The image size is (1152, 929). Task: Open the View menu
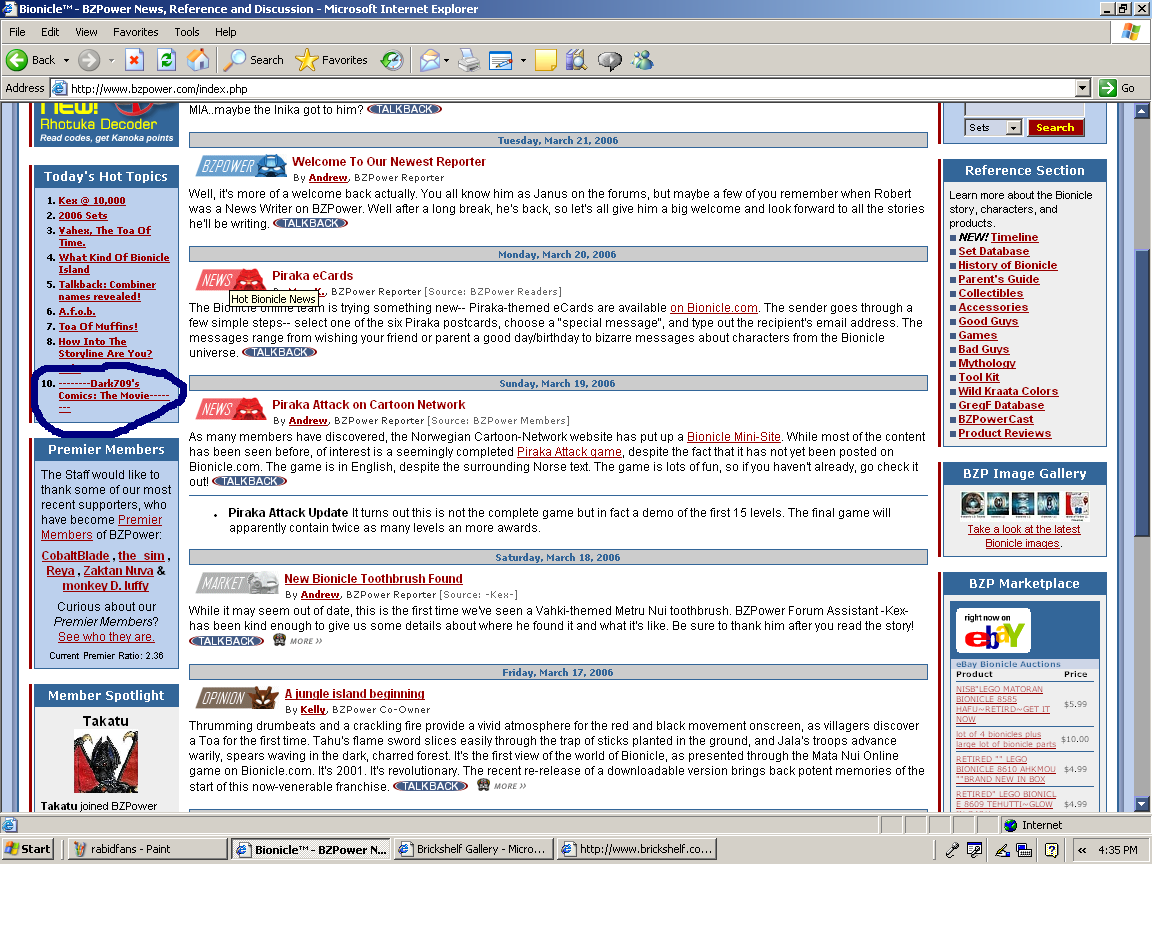86,32
